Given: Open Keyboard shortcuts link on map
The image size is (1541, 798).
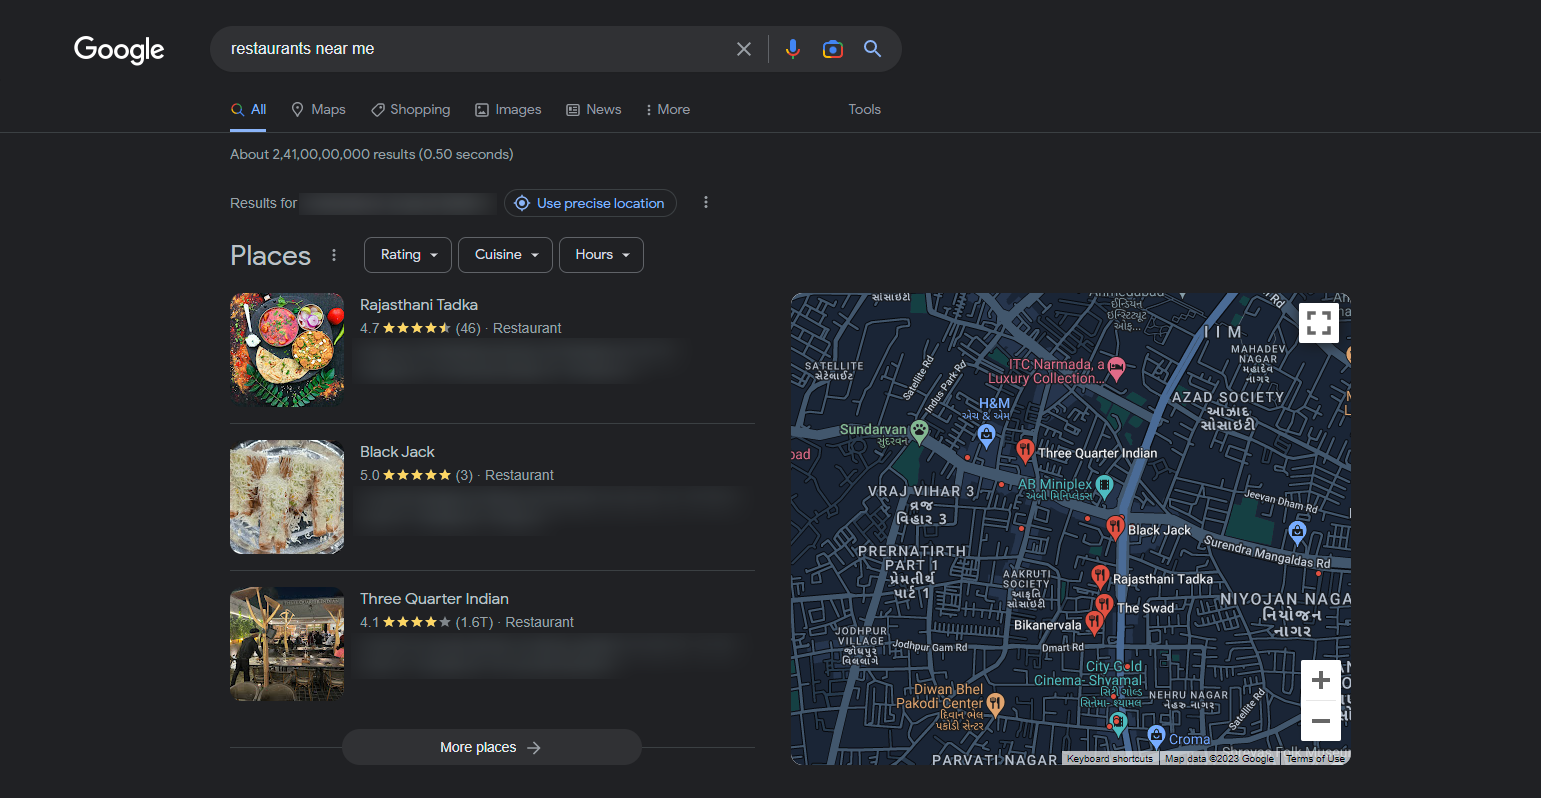Looking at the screenshot, I should pyautogui.click(x=1110, y=759).
